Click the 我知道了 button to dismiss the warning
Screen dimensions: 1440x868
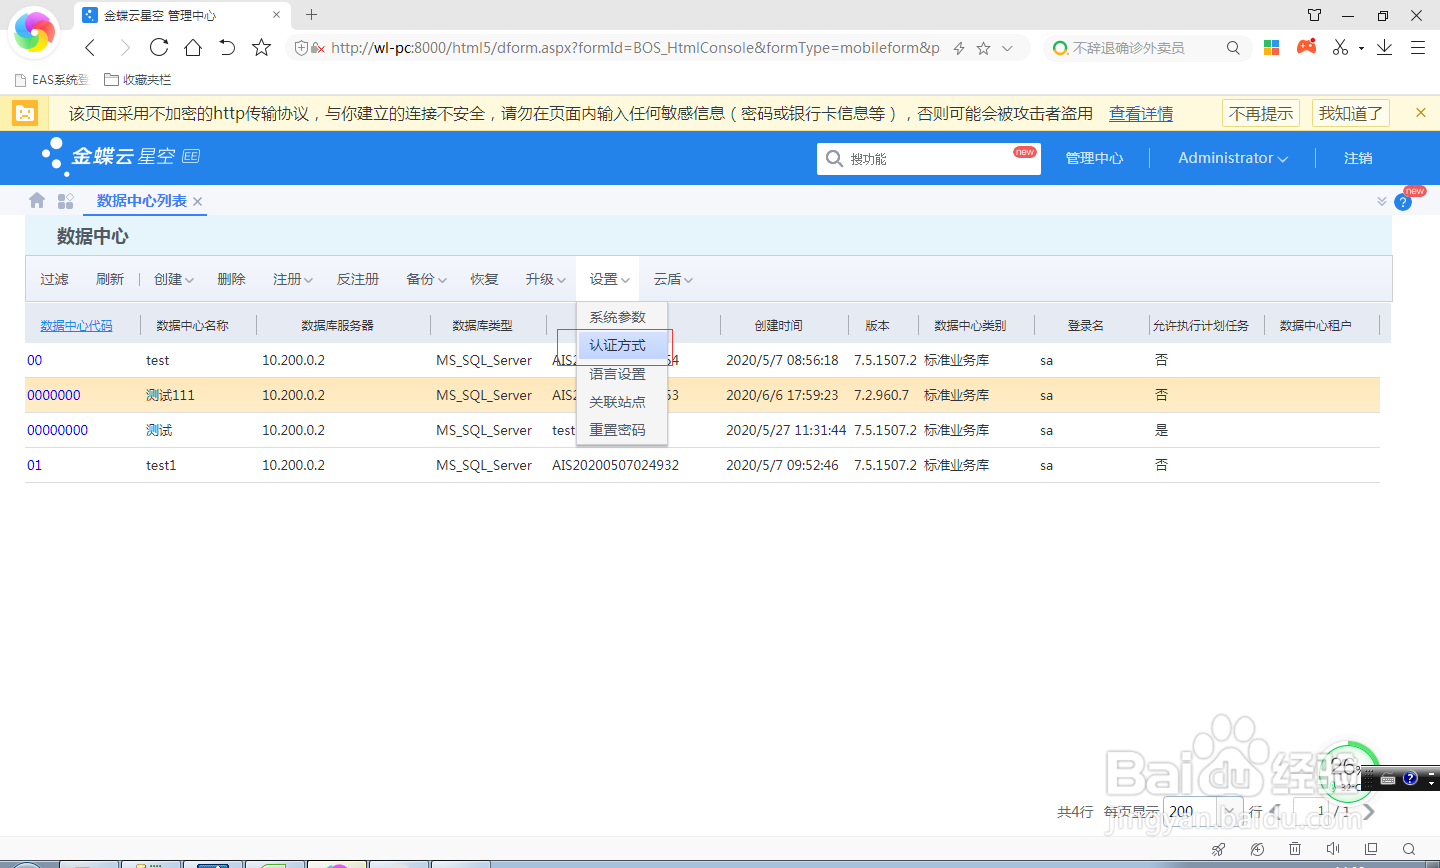1351,113
